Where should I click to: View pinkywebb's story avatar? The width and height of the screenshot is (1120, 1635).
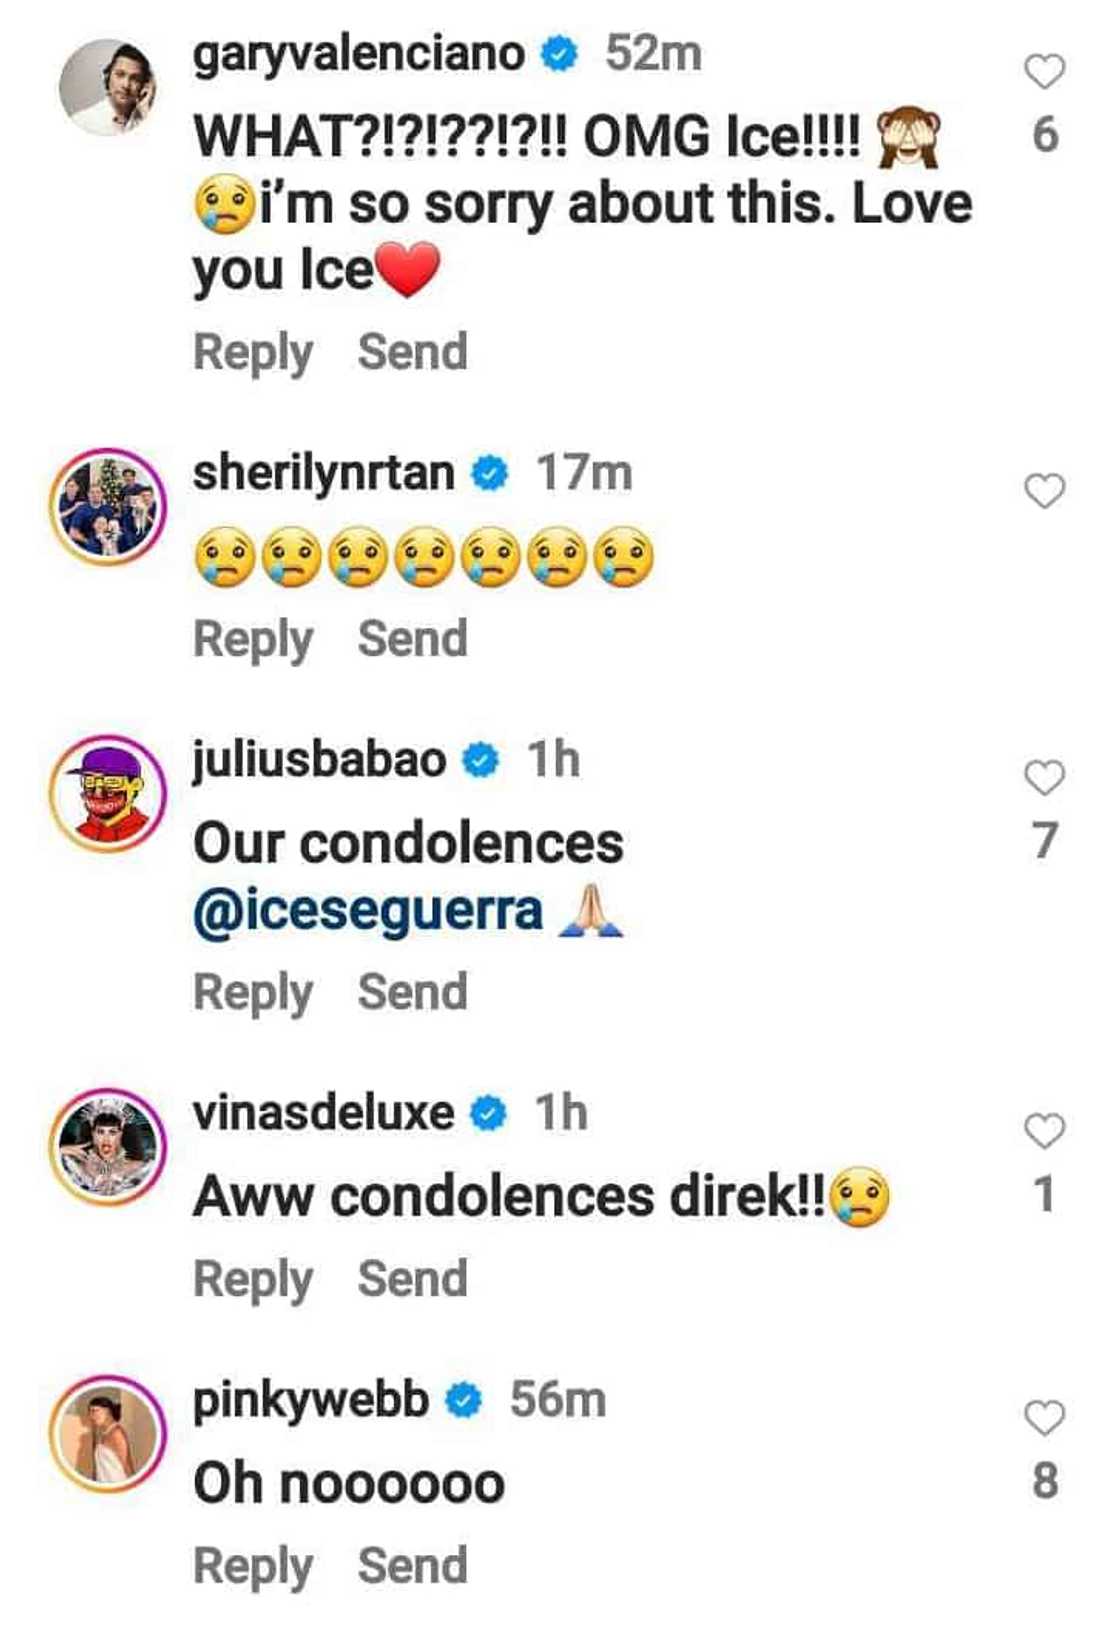click(x=108, y=1433)
